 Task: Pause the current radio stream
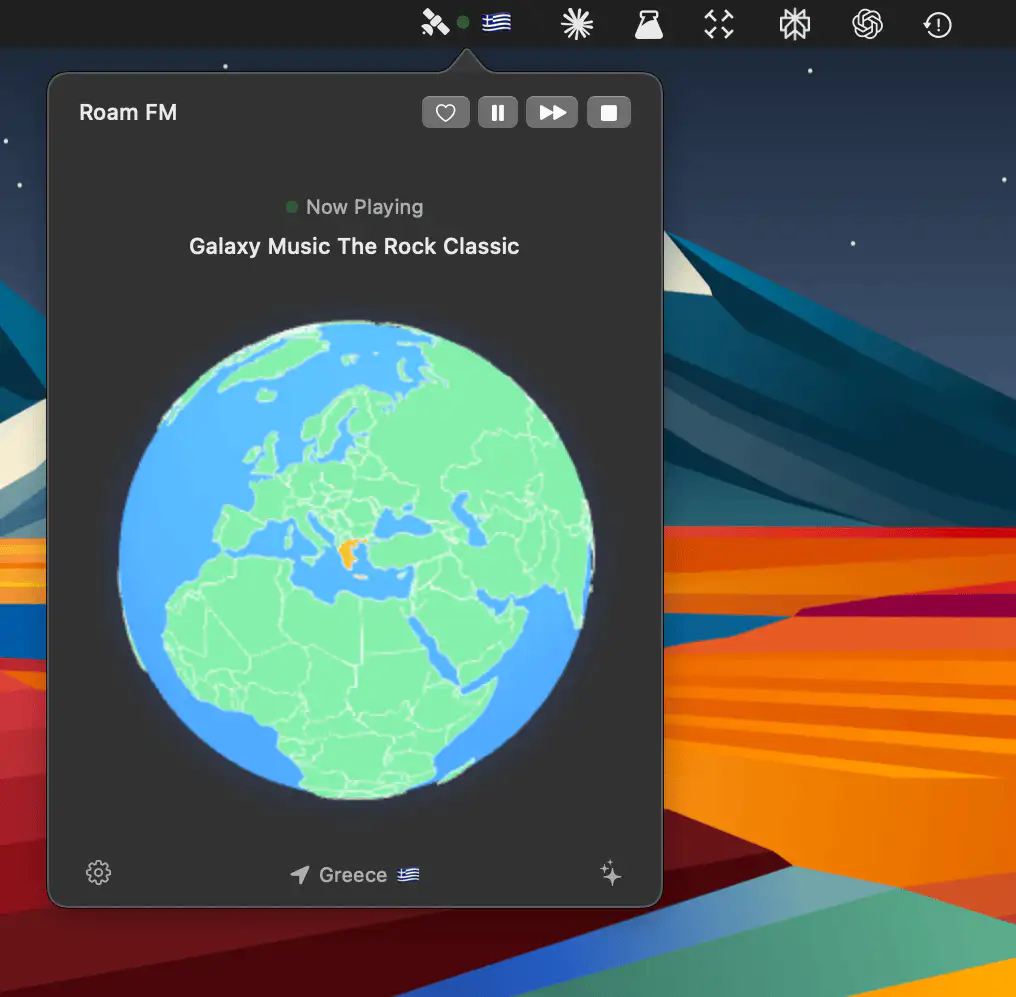pos(498,113)
